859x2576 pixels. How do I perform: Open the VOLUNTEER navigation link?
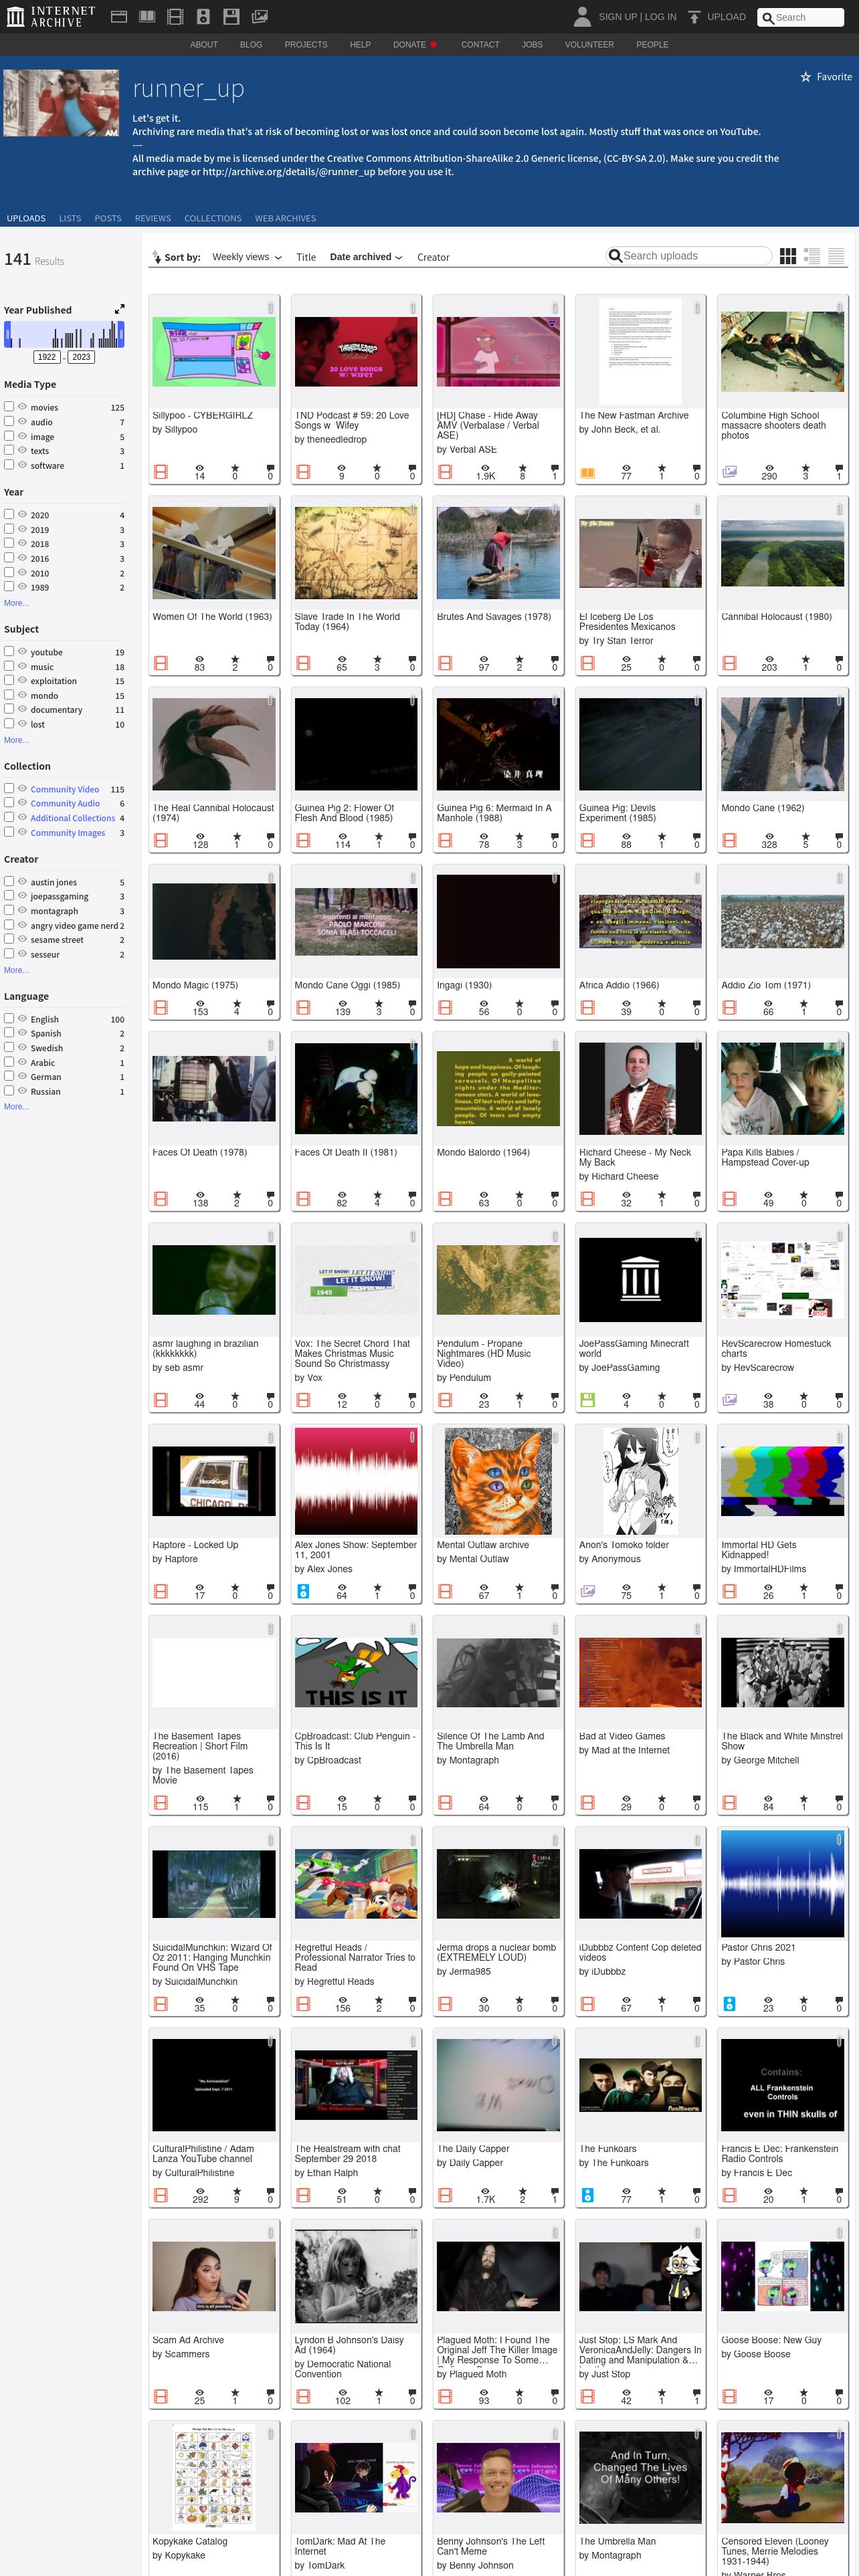coord(589,45)
